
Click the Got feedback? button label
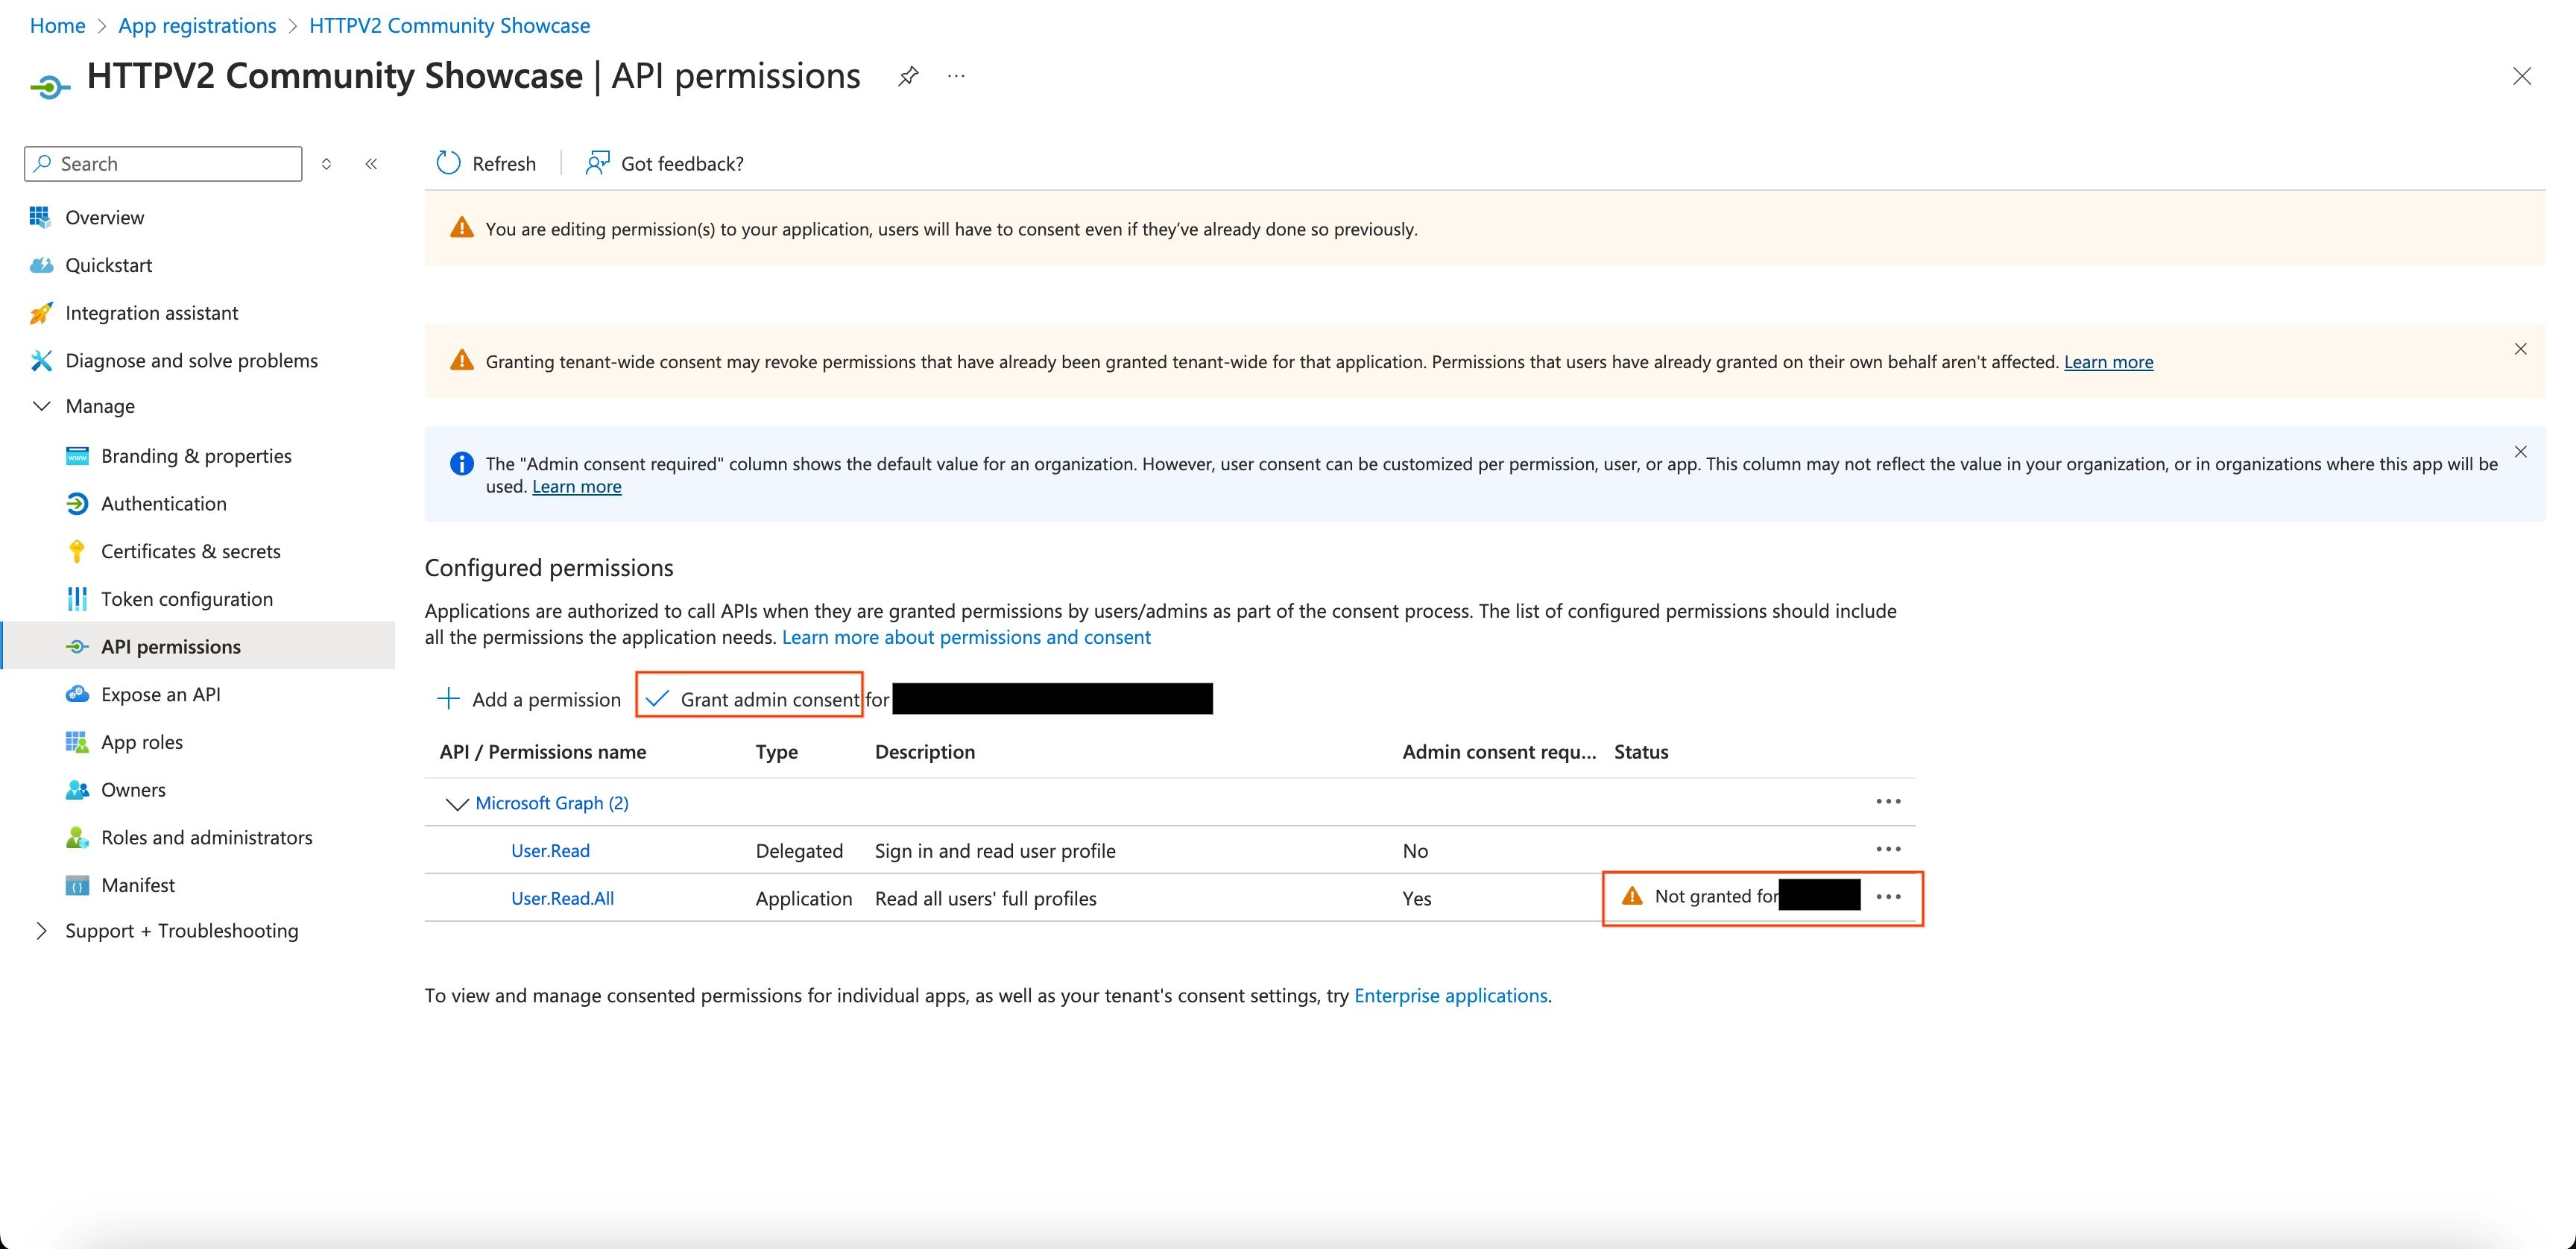click(682, 164)
